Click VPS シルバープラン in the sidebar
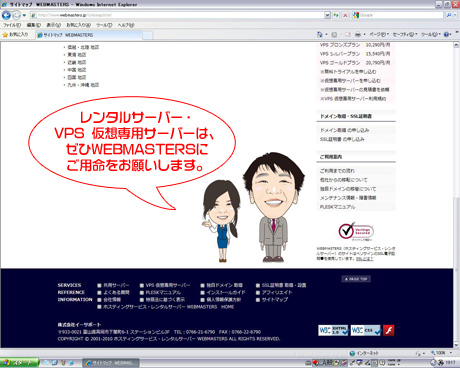460x368 pixels. (x=340, y=54)
